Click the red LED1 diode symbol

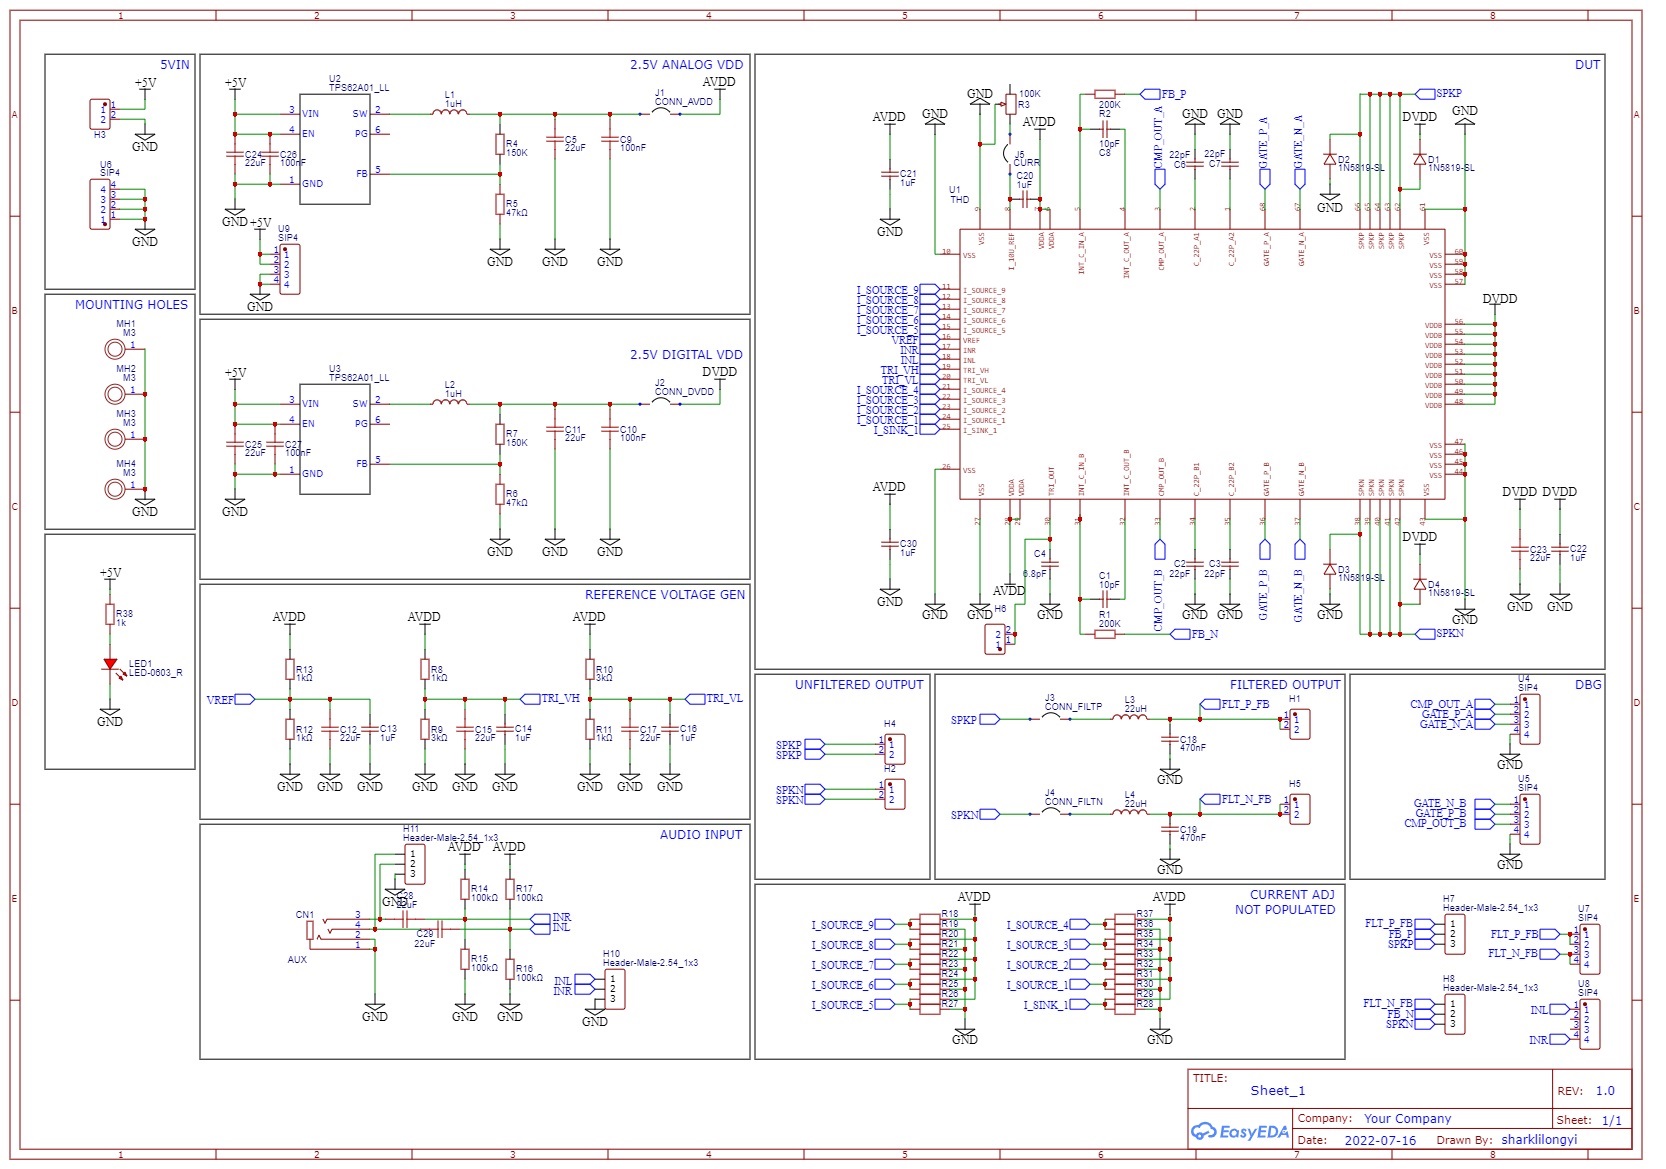click(x=110, y=664)
